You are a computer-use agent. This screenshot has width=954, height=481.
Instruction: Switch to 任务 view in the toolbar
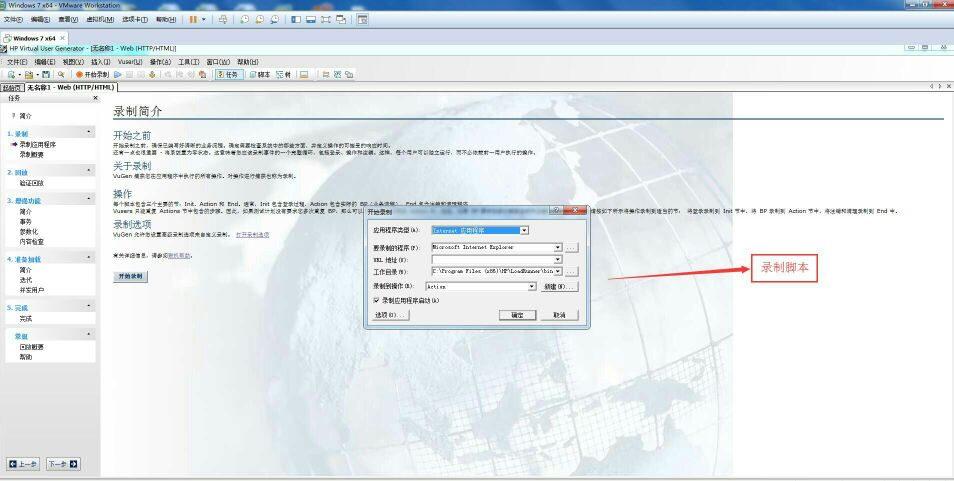point(228,74)
